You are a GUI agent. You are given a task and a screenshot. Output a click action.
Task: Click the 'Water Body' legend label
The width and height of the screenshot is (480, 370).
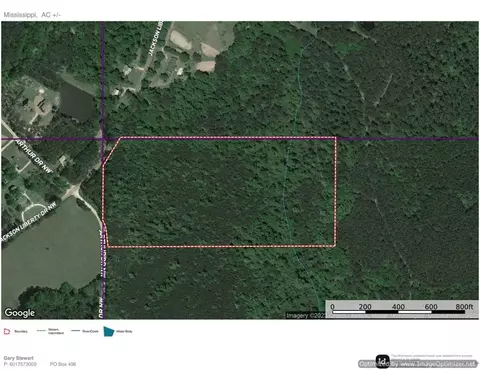(x=124, y=331)
